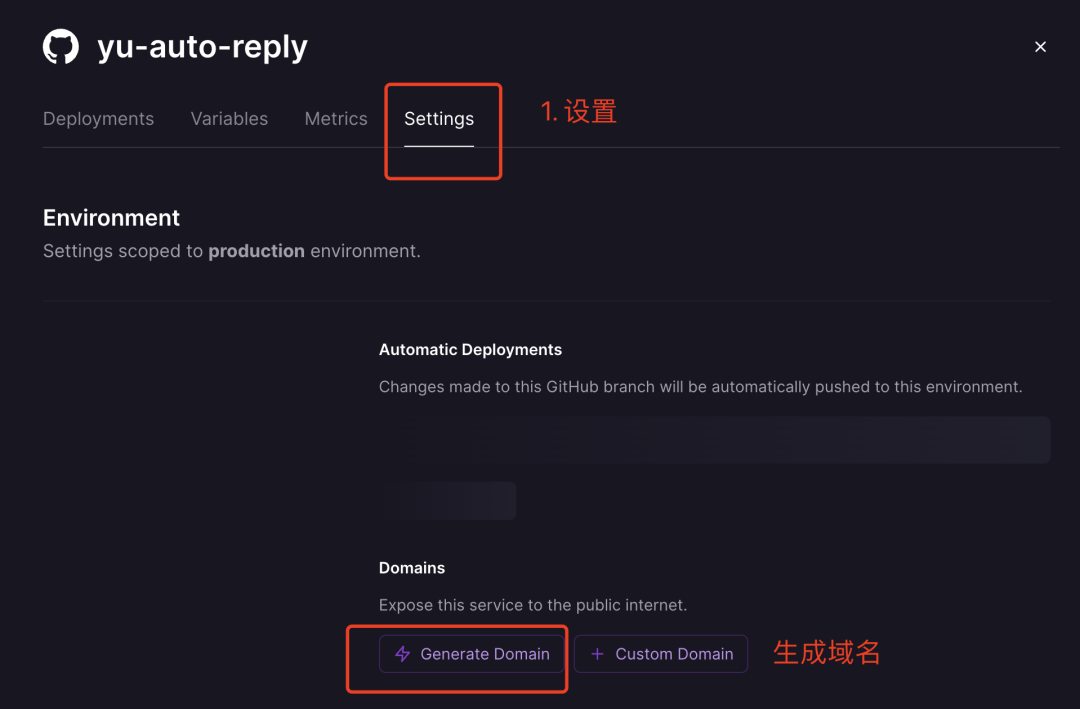Click the bold "production" environment text
1080x709 pixels.
[256, 251]
